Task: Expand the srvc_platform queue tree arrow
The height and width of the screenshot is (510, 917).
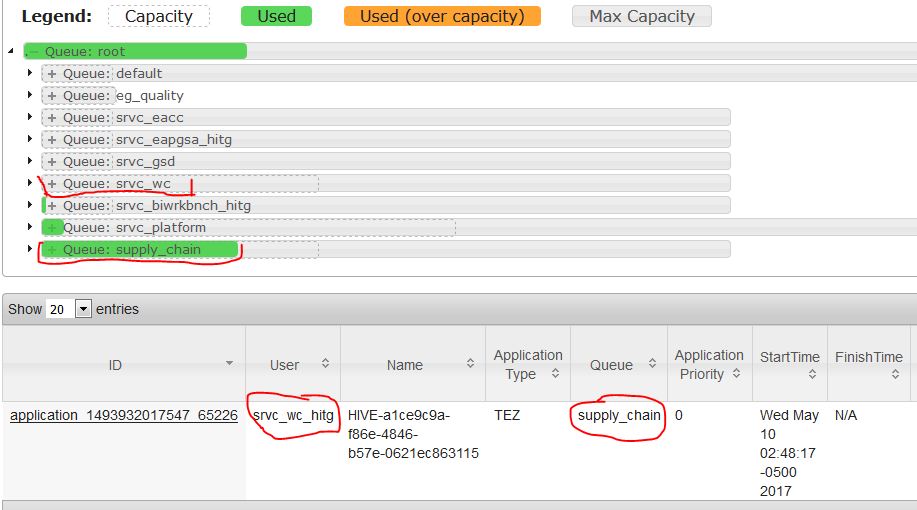Action: pyautogui.click(x=30, y=227)
